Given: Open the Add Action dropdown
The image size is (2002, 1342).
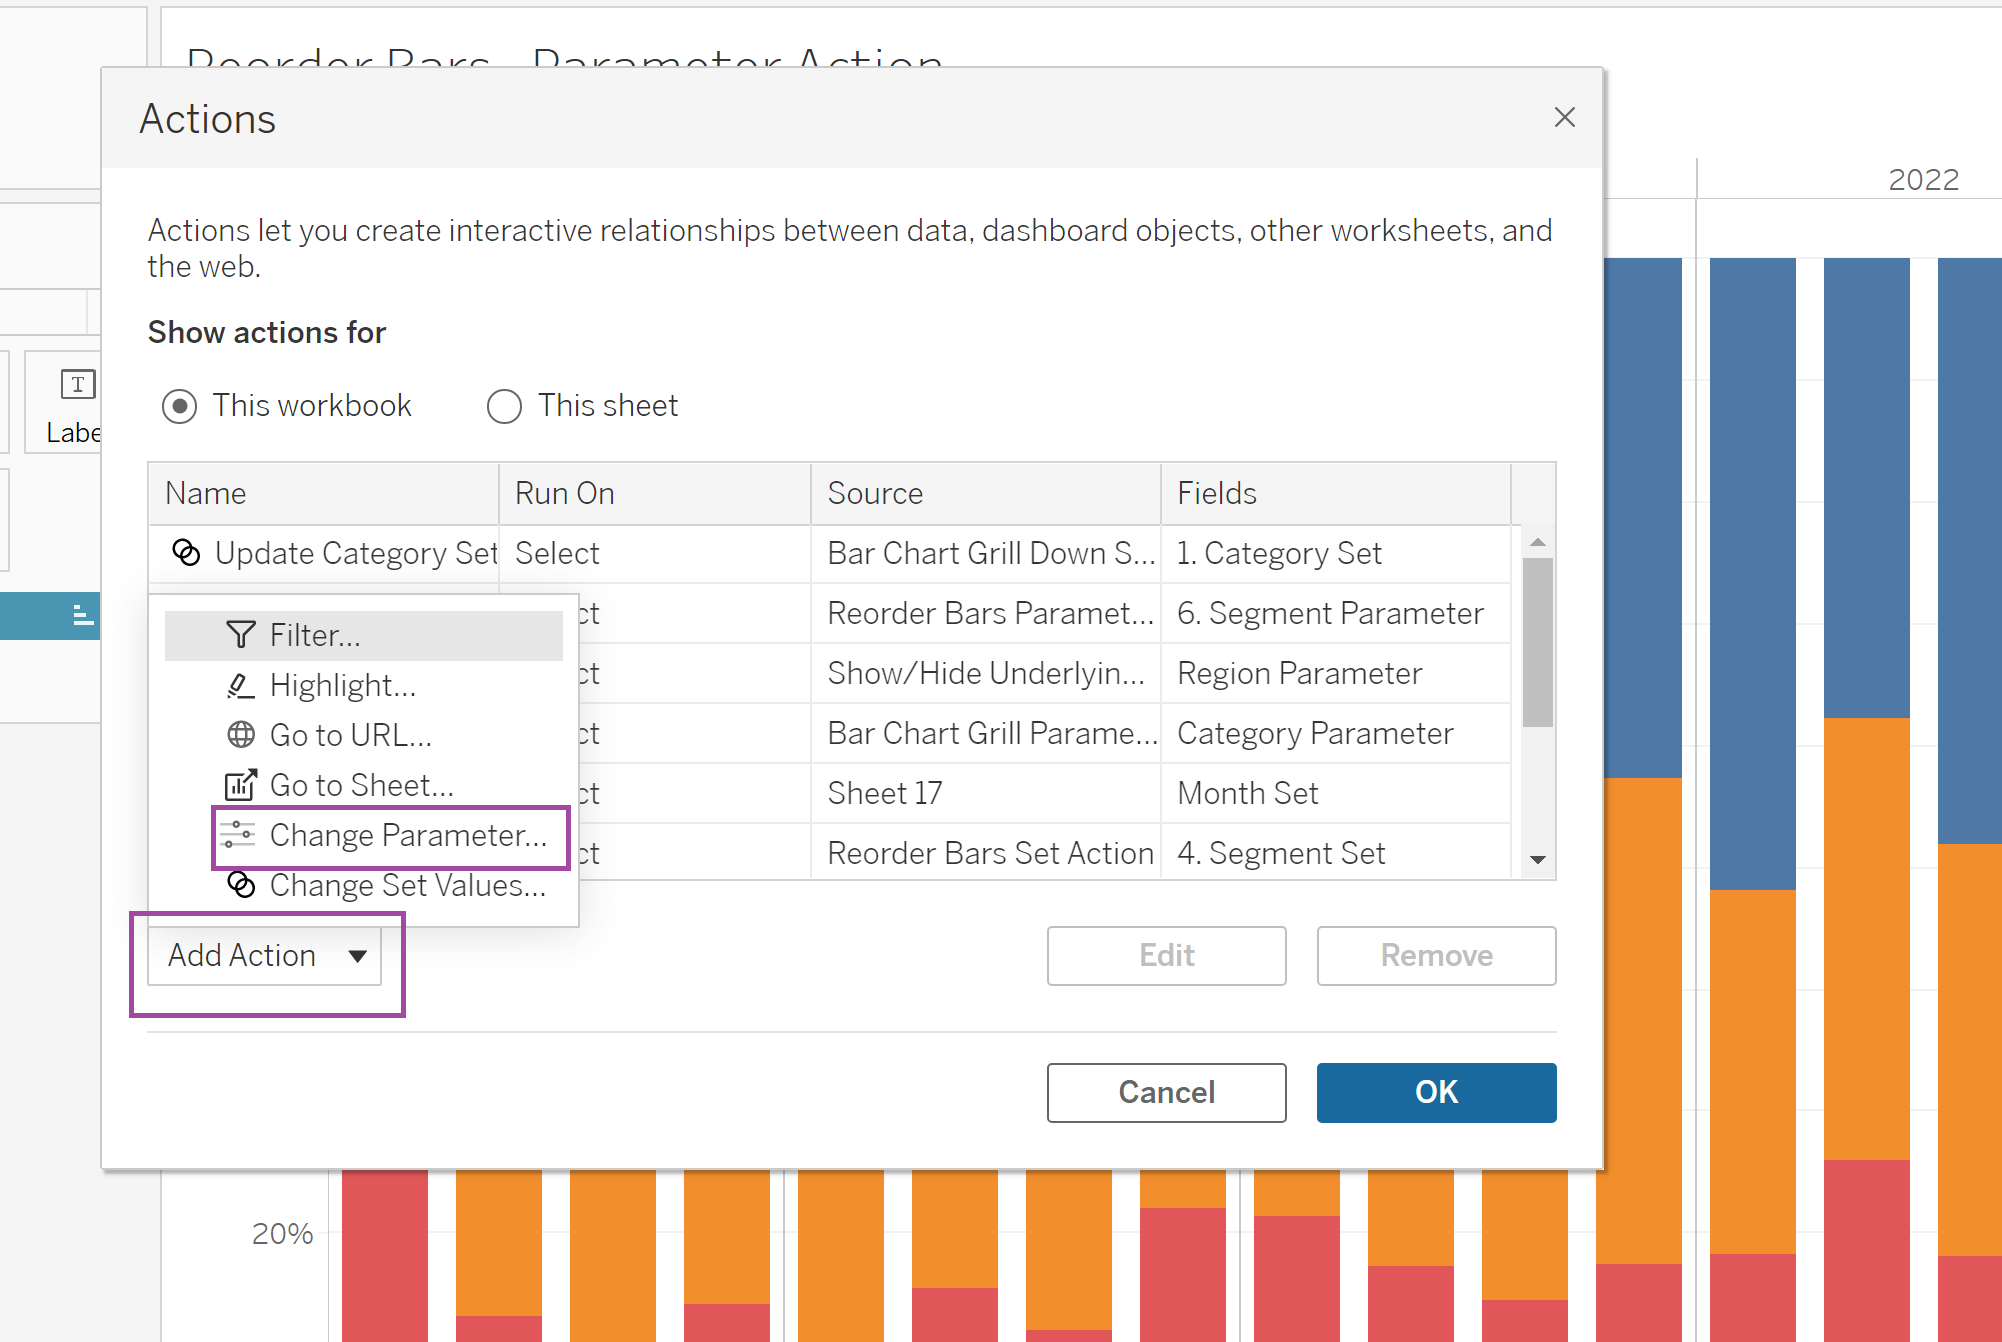Looking at the screenshot, I should [x=265, y=956].
